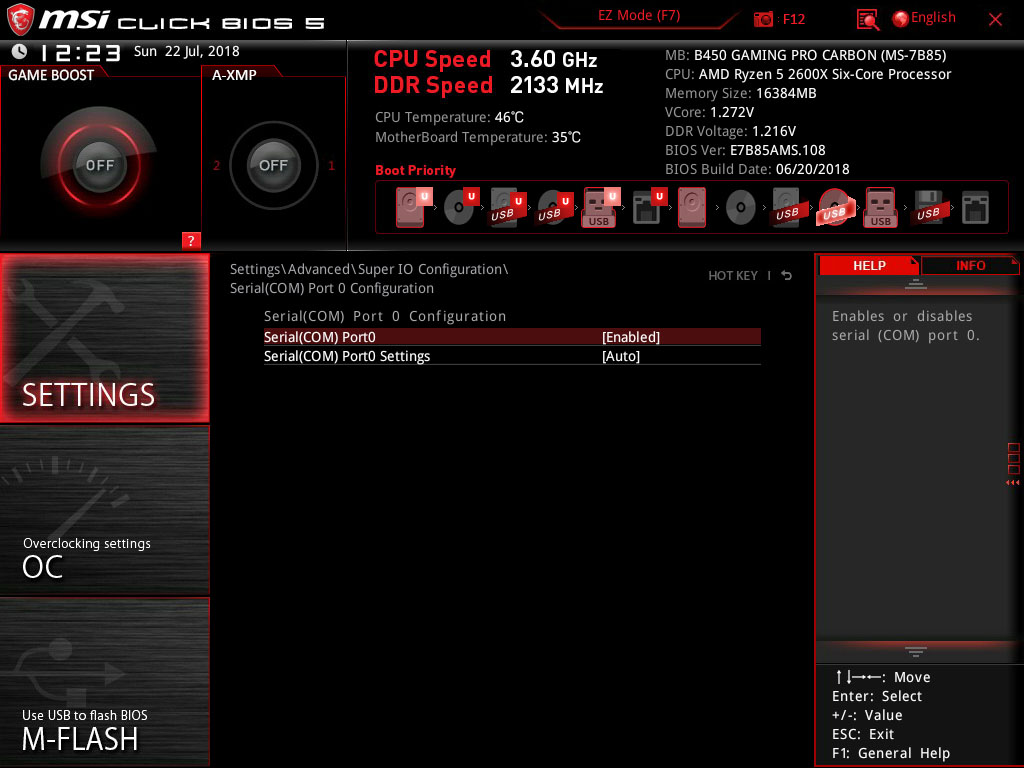Image resolution: width=1024 pixels, height=768 pixels.
Task: Click the DDR Speed 2133 MHz value
Action: 556,86
